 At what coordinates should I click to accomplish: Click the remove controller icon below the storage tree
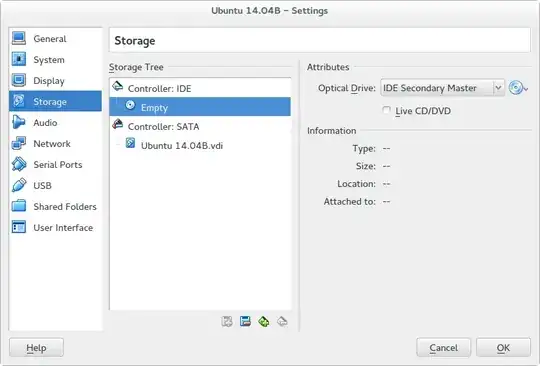coord(245,321)
